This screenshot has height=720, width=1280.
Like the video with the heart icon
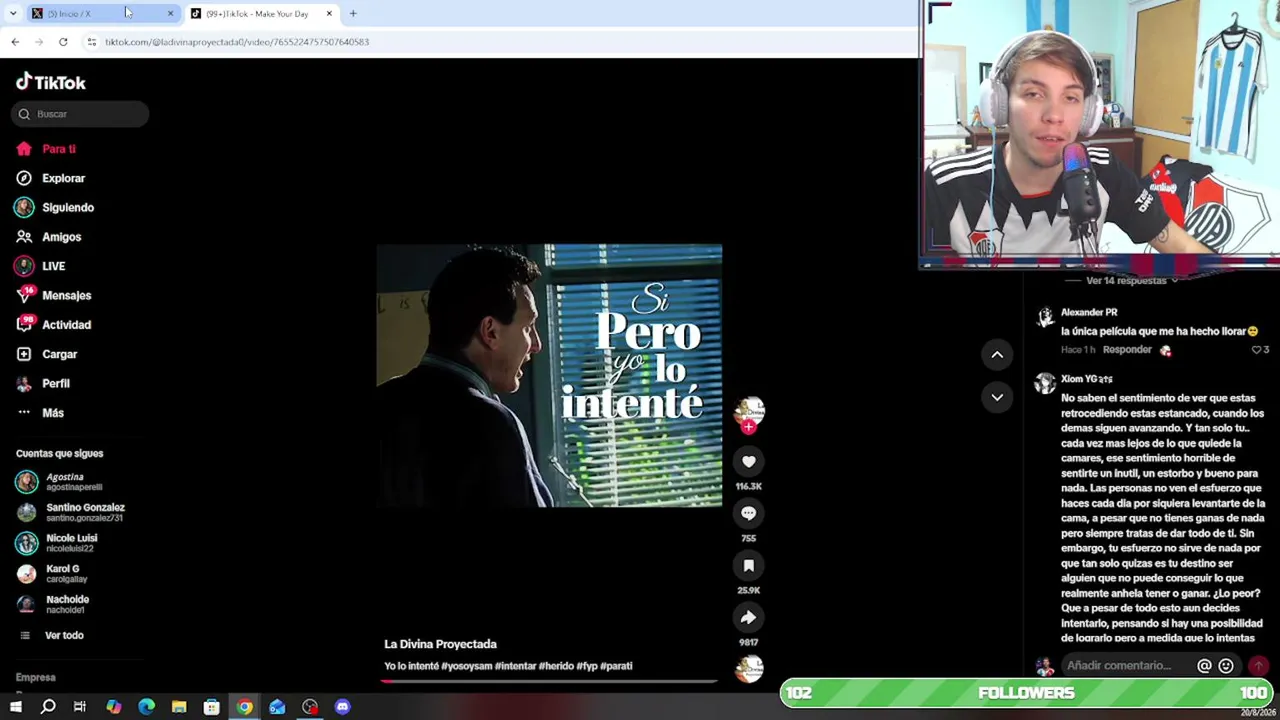pyautogui.click(x=748, y=461)
